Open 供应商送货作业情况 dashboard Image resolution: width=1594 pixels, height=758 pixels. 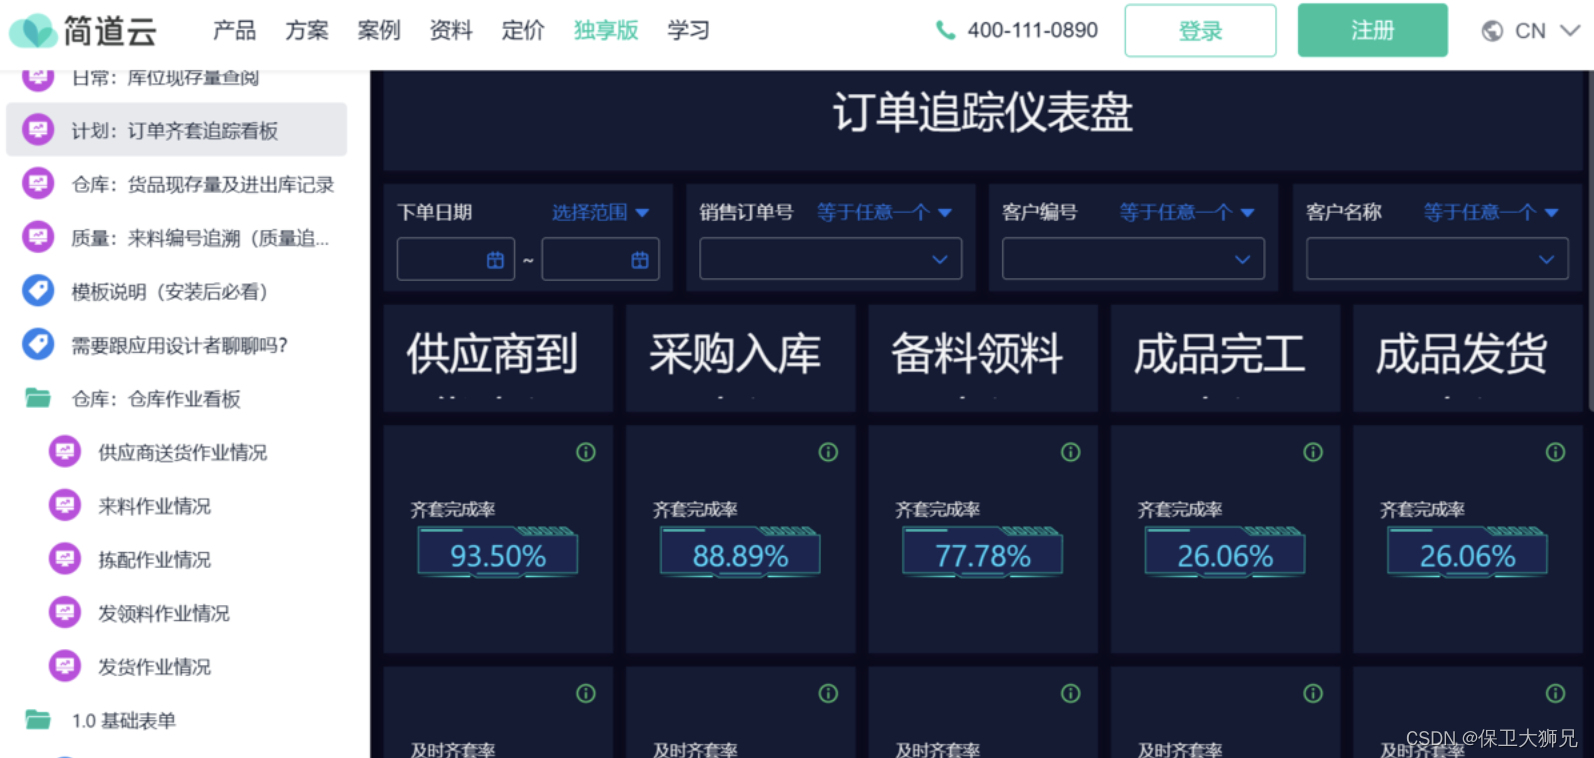click(183, 452)
